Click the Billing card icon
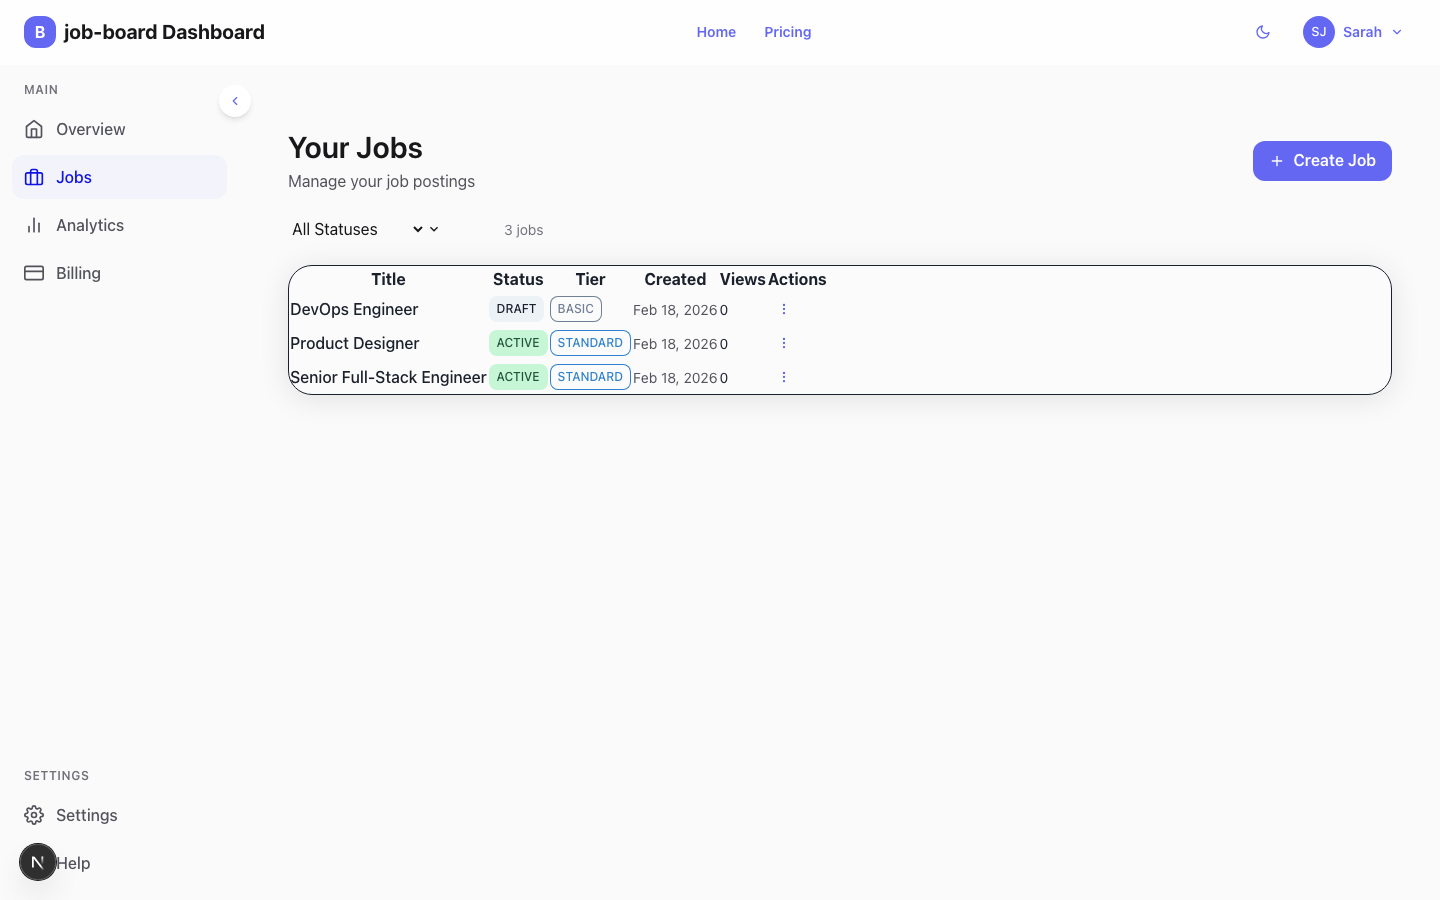The image size is (1440, 900). point(34,272)
